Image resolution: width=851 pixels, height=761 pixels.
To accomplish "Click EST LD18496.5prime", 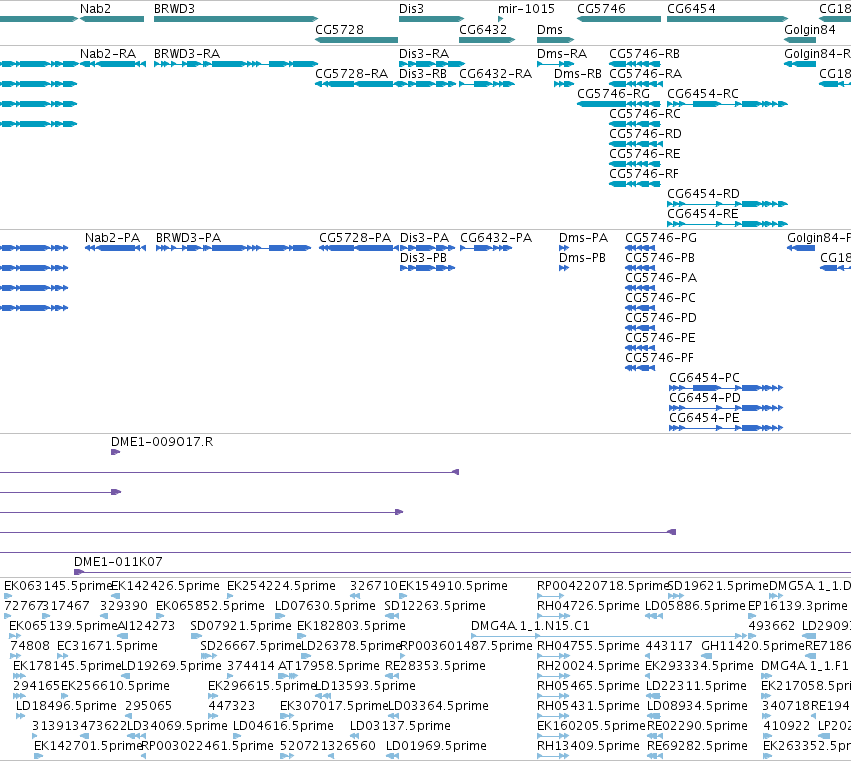I will (66, 706).
